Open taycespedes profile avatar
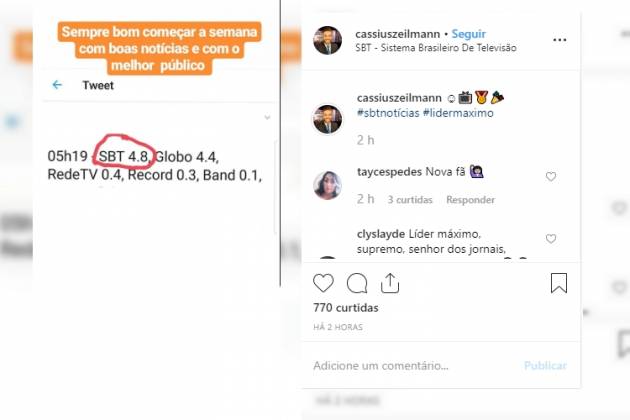Screen dimensions: 630x420 (327, 185)
